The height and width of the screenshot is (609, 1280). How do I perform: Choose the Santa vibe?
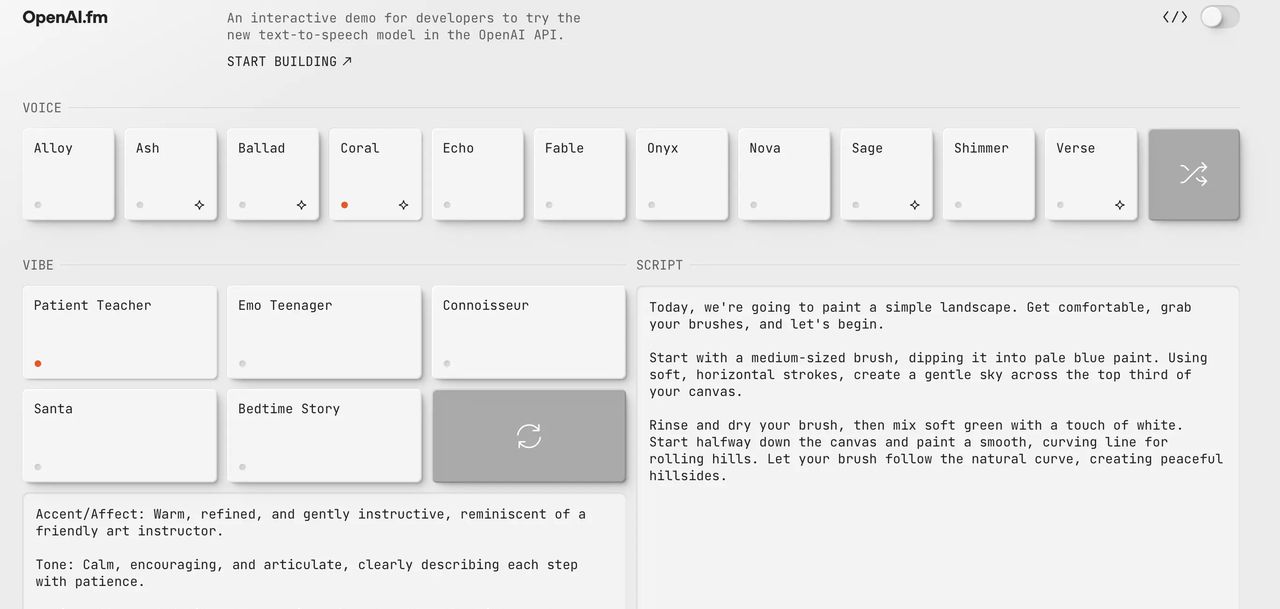coord(119,435)
